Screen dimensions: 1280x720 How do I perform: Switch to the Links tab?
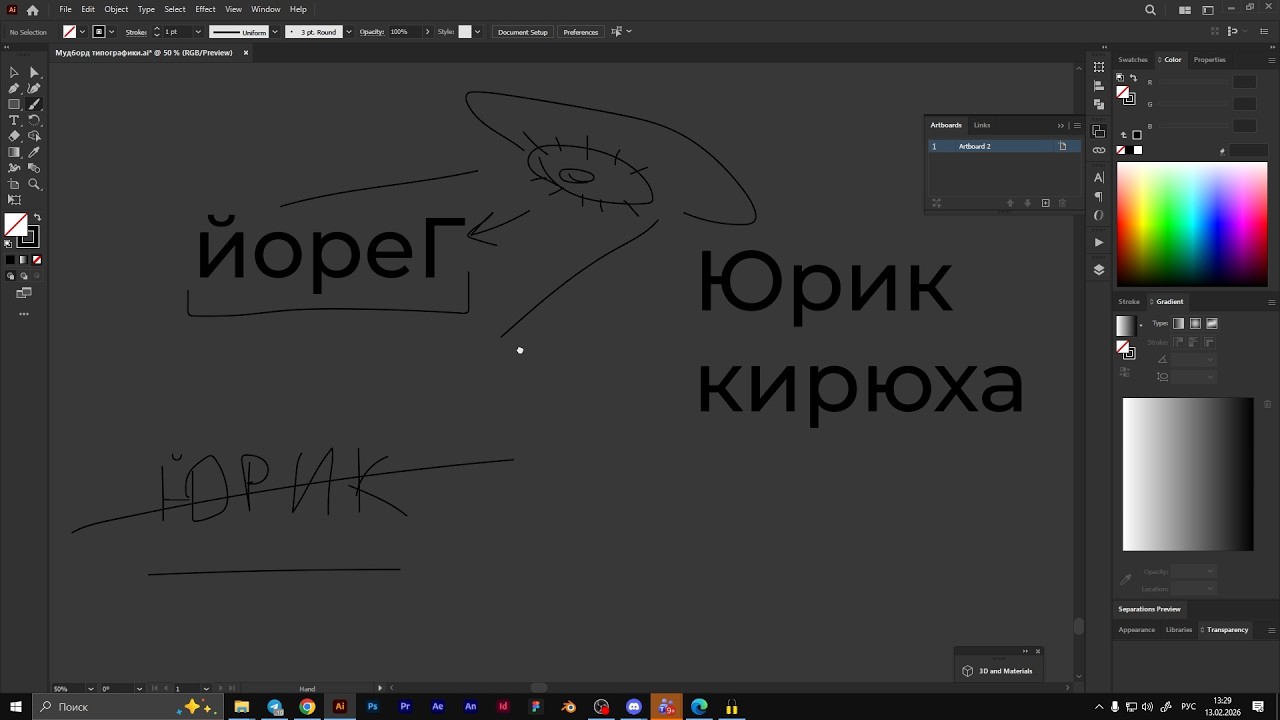pos(982,125)
